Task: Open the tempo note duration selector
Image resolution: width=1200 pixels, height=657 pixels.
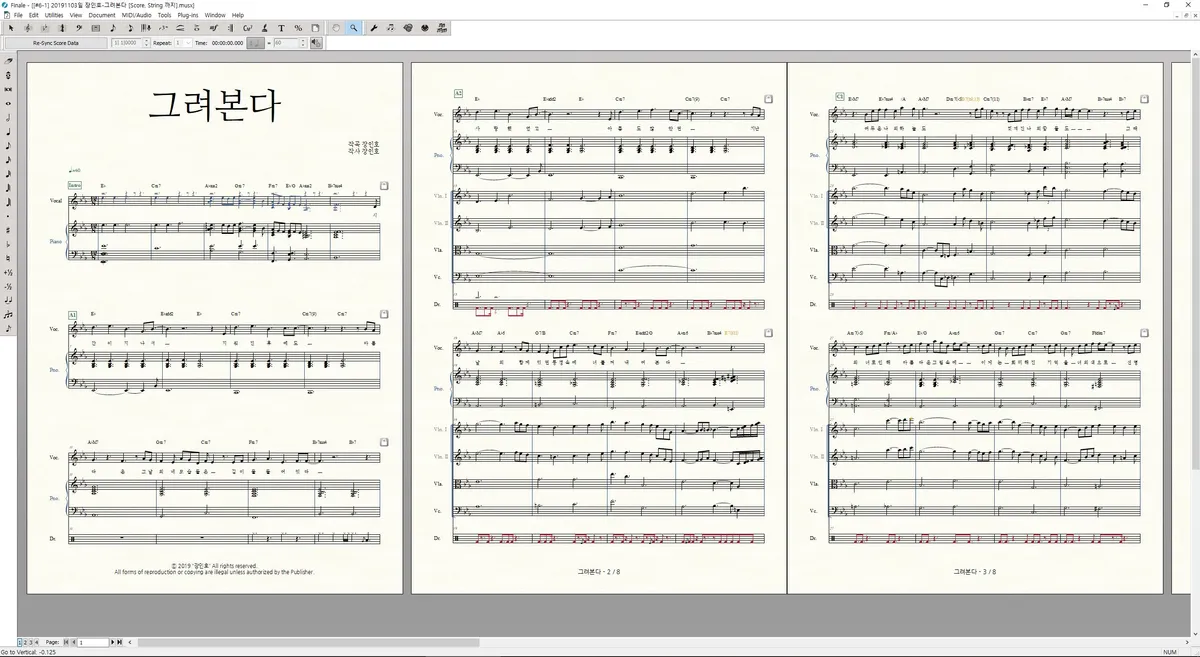Action: 257,43
